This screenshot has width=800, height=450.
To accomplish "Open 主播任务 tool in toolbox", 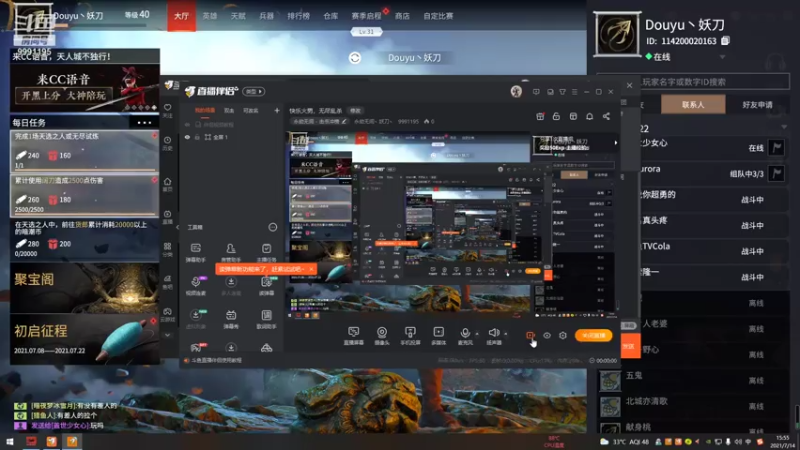I will tap(266, 252).
